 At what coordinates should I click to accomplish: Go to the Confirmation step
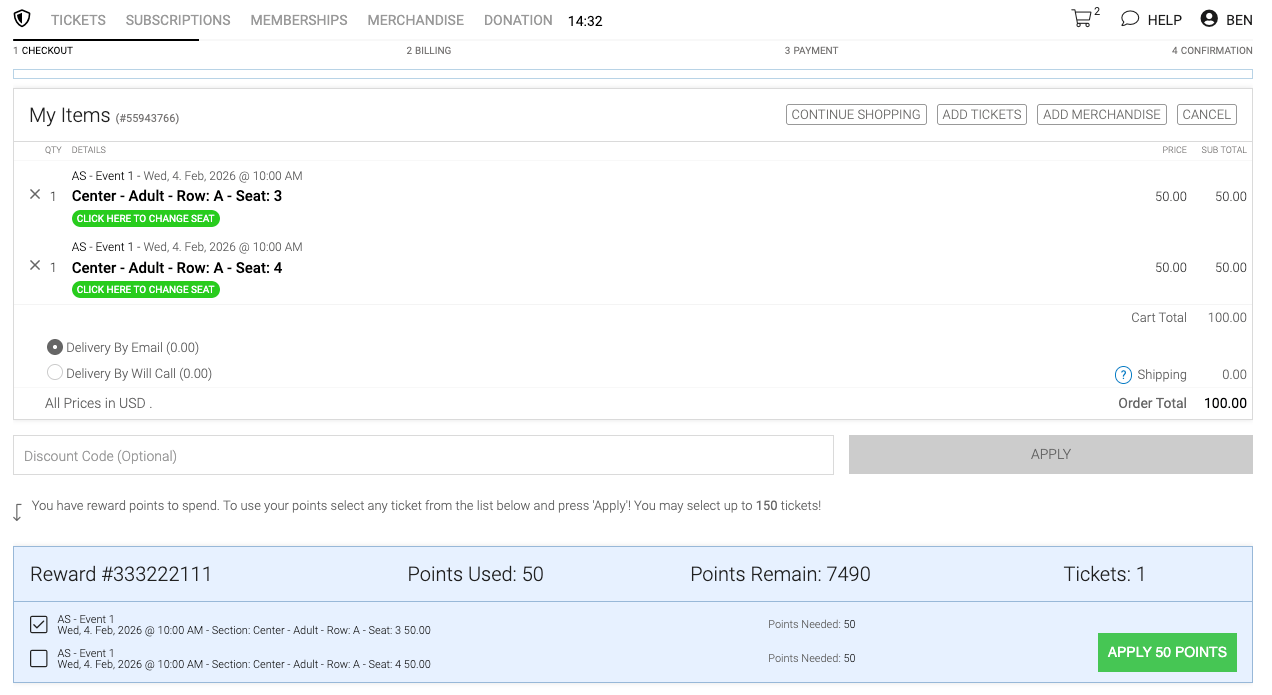pyautogui.click(x=1212, y=50)
